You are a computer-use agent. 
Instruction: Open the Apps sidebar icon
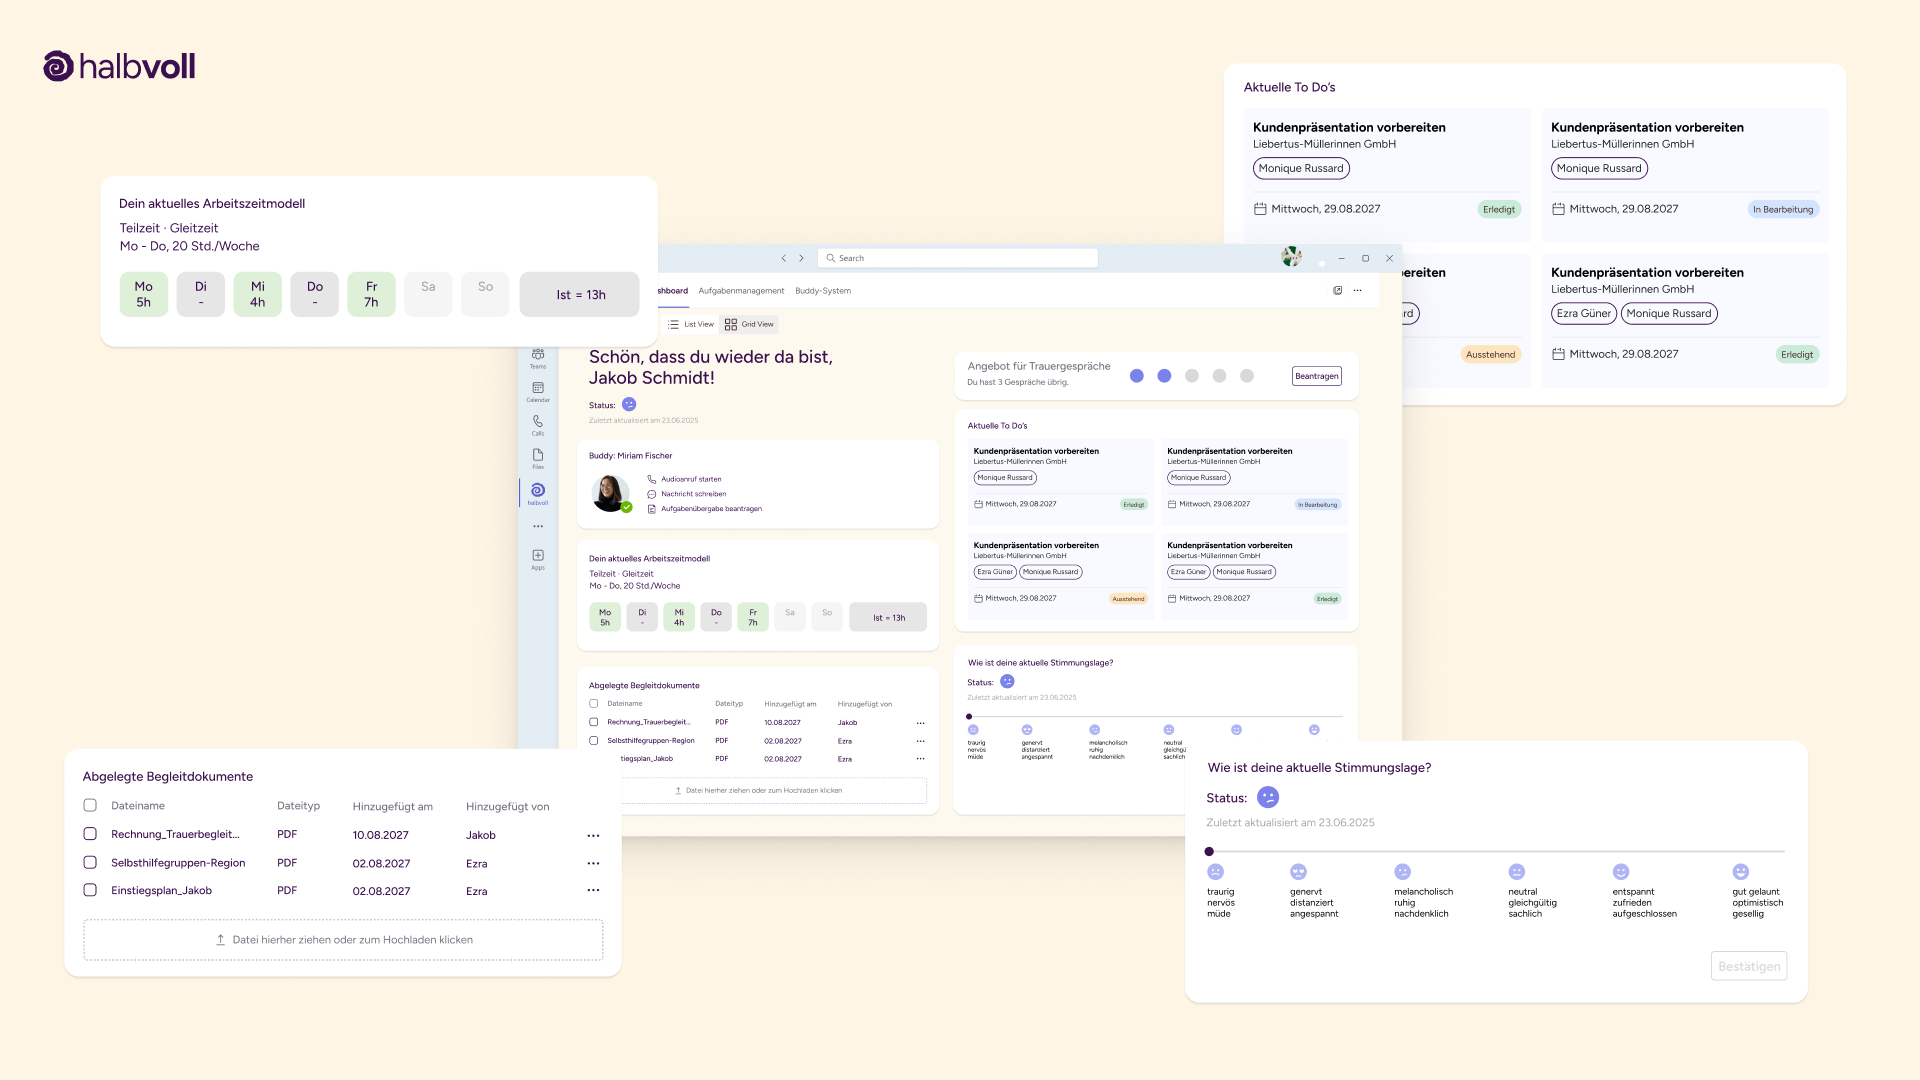538,557
